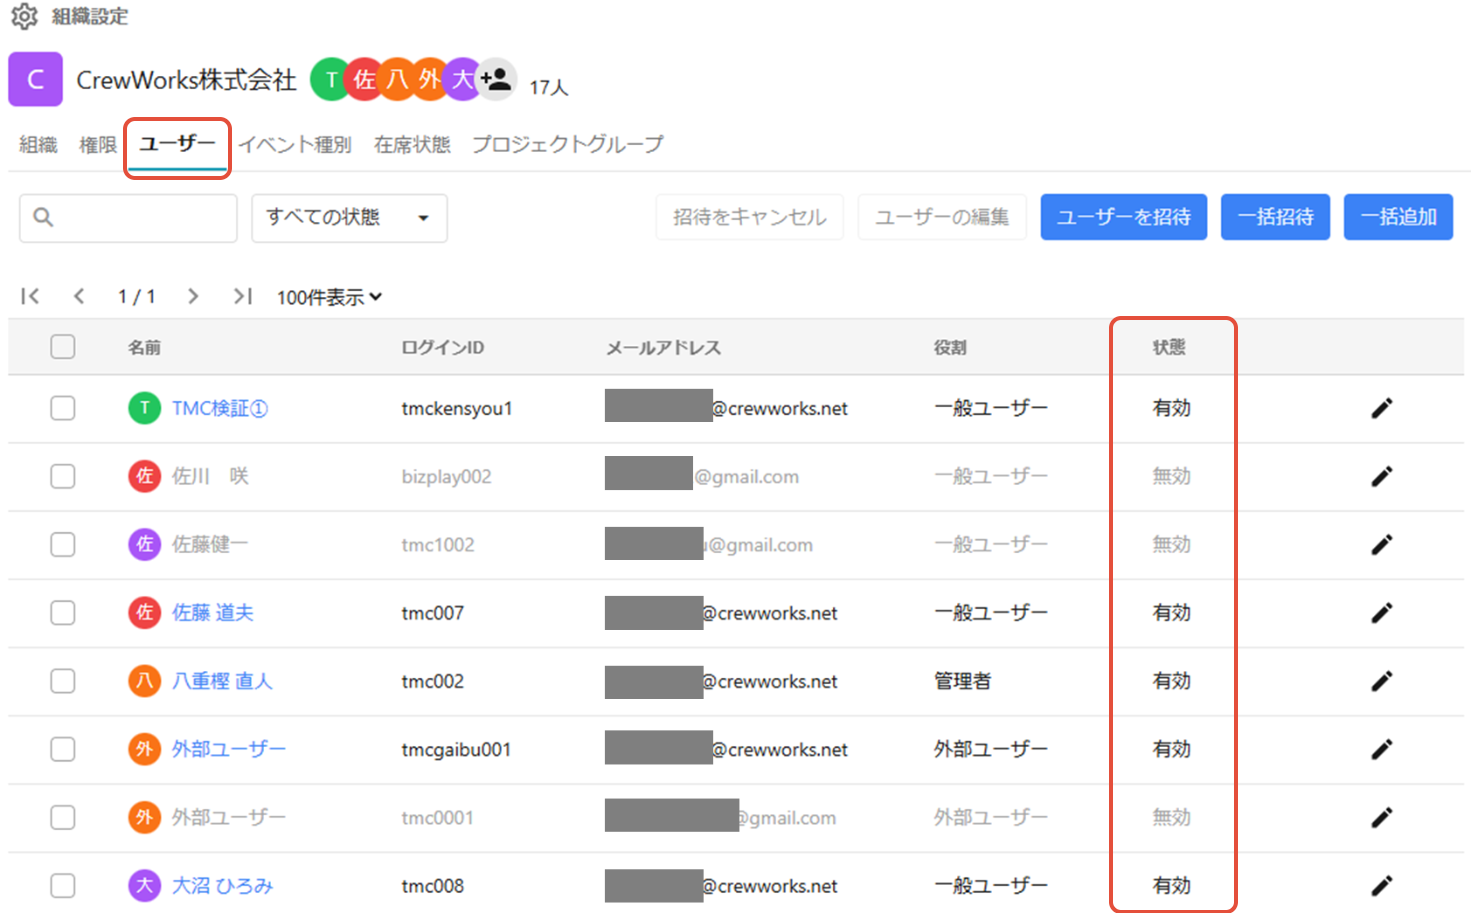Edit 八重樫 直人 with pencil icon
This screenshot has height=913, width=1471.
[1382, 681]
